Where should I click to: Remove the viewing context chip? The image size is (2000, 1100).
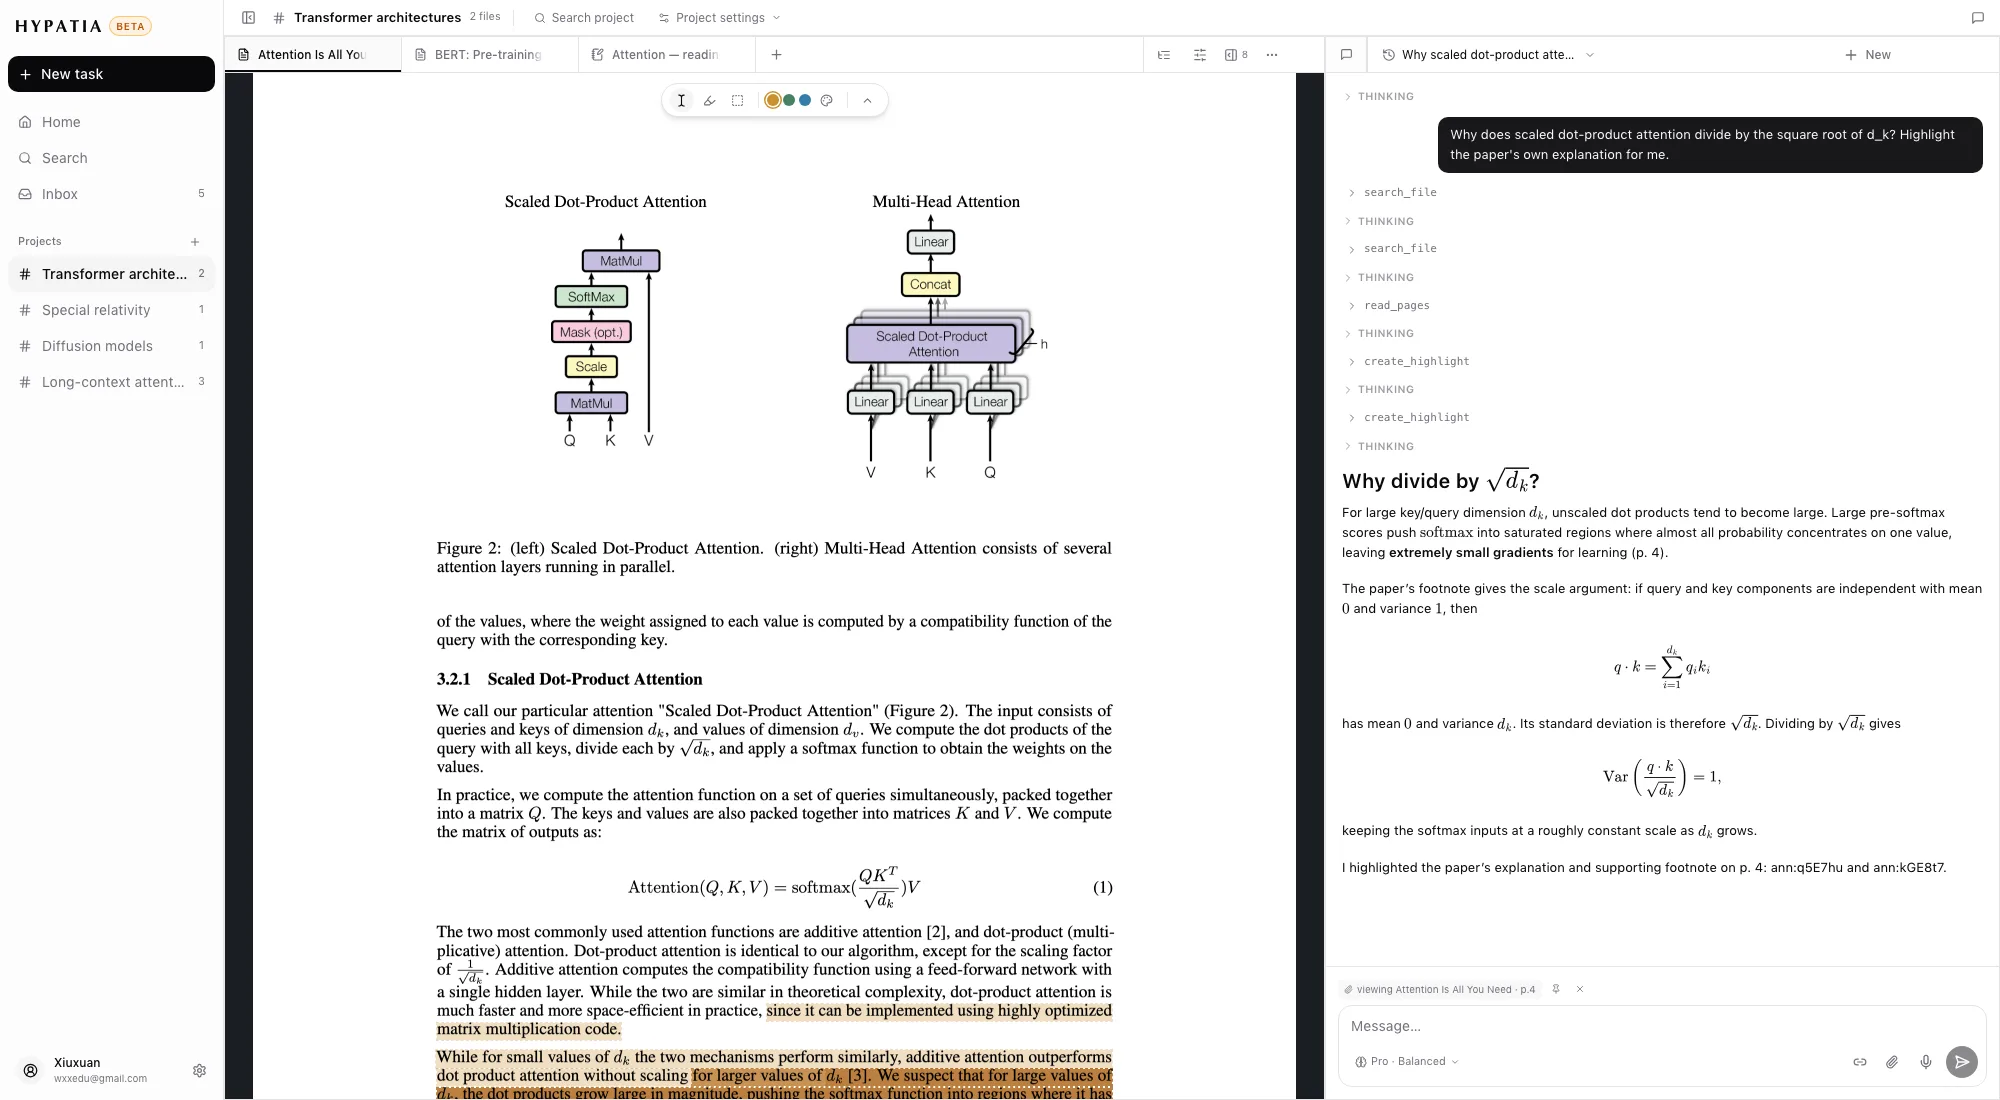click(x=1580, y=989)
